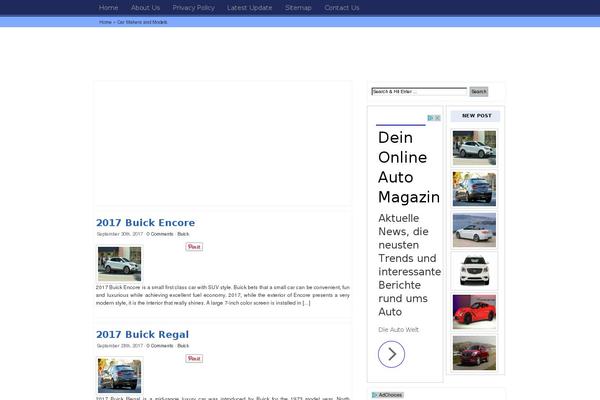Click the September 29th, 2017 date text

coord(119,346)
